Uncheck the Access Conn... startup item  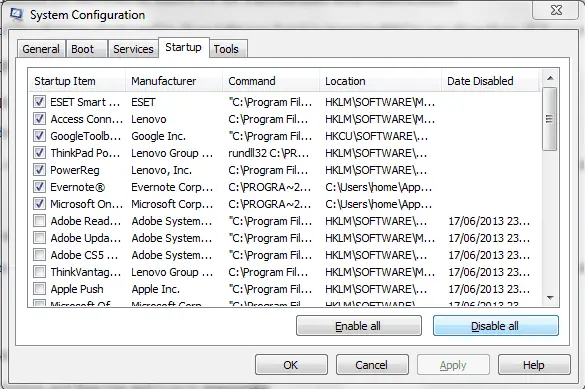point(39,119)
